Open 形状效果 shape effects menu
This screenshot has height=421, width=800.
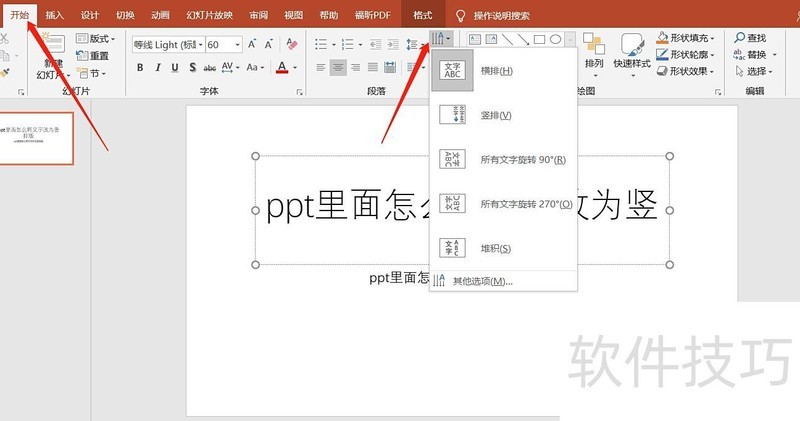(x=686, y=71)
